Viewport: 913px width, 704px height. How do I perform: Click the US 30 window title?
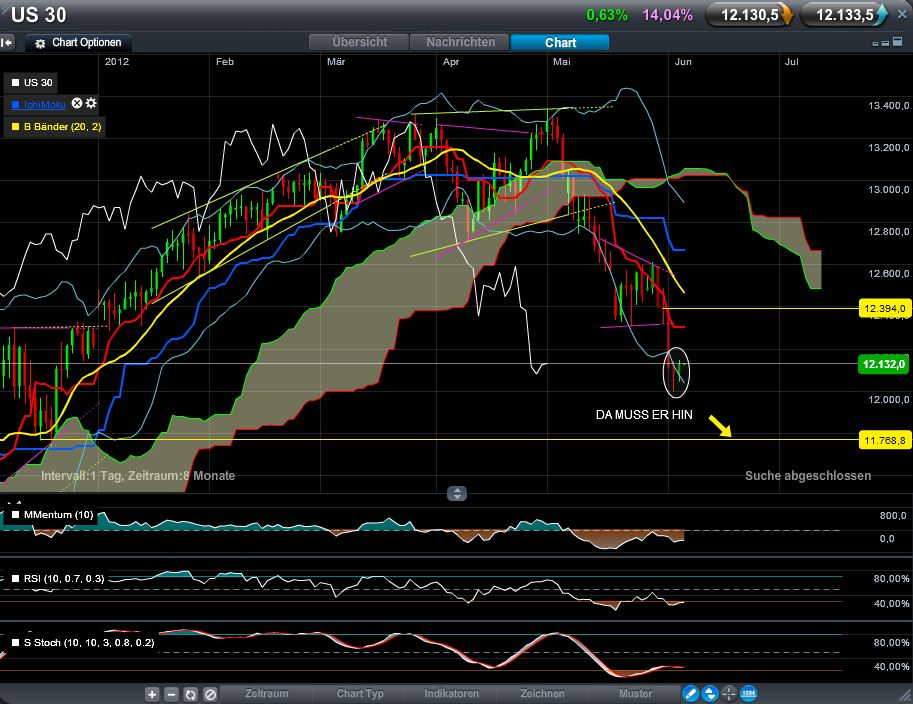point(38,15)
